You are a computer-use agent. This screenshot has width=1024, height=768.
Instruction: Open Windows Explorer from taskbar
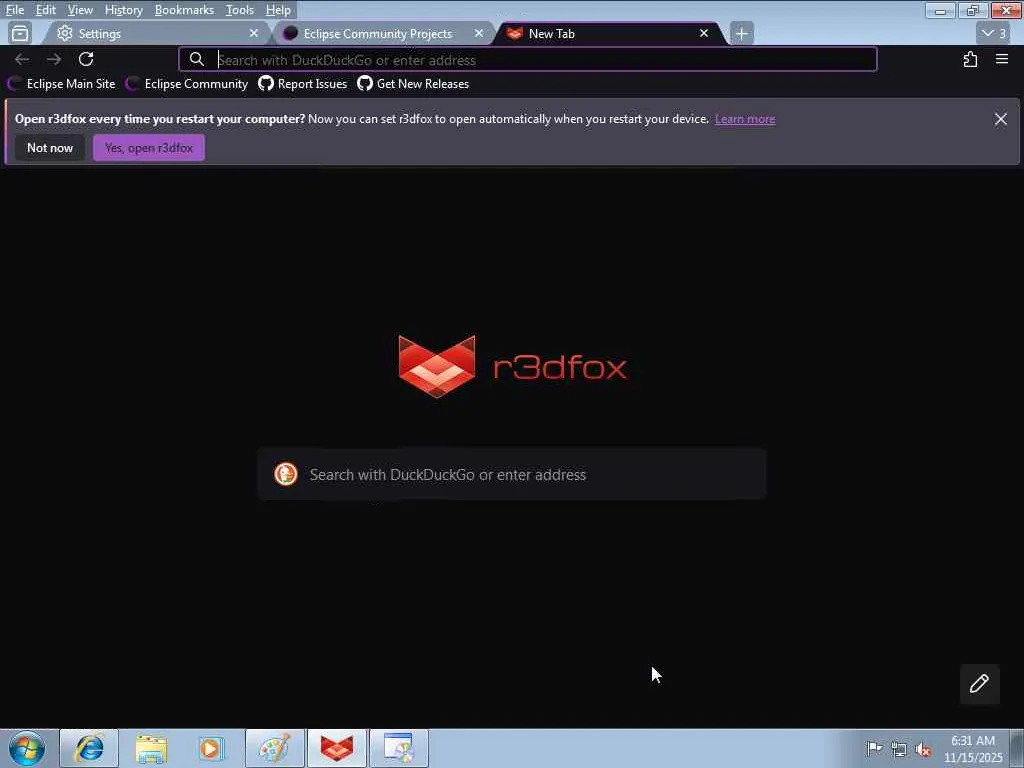(151, 748)
